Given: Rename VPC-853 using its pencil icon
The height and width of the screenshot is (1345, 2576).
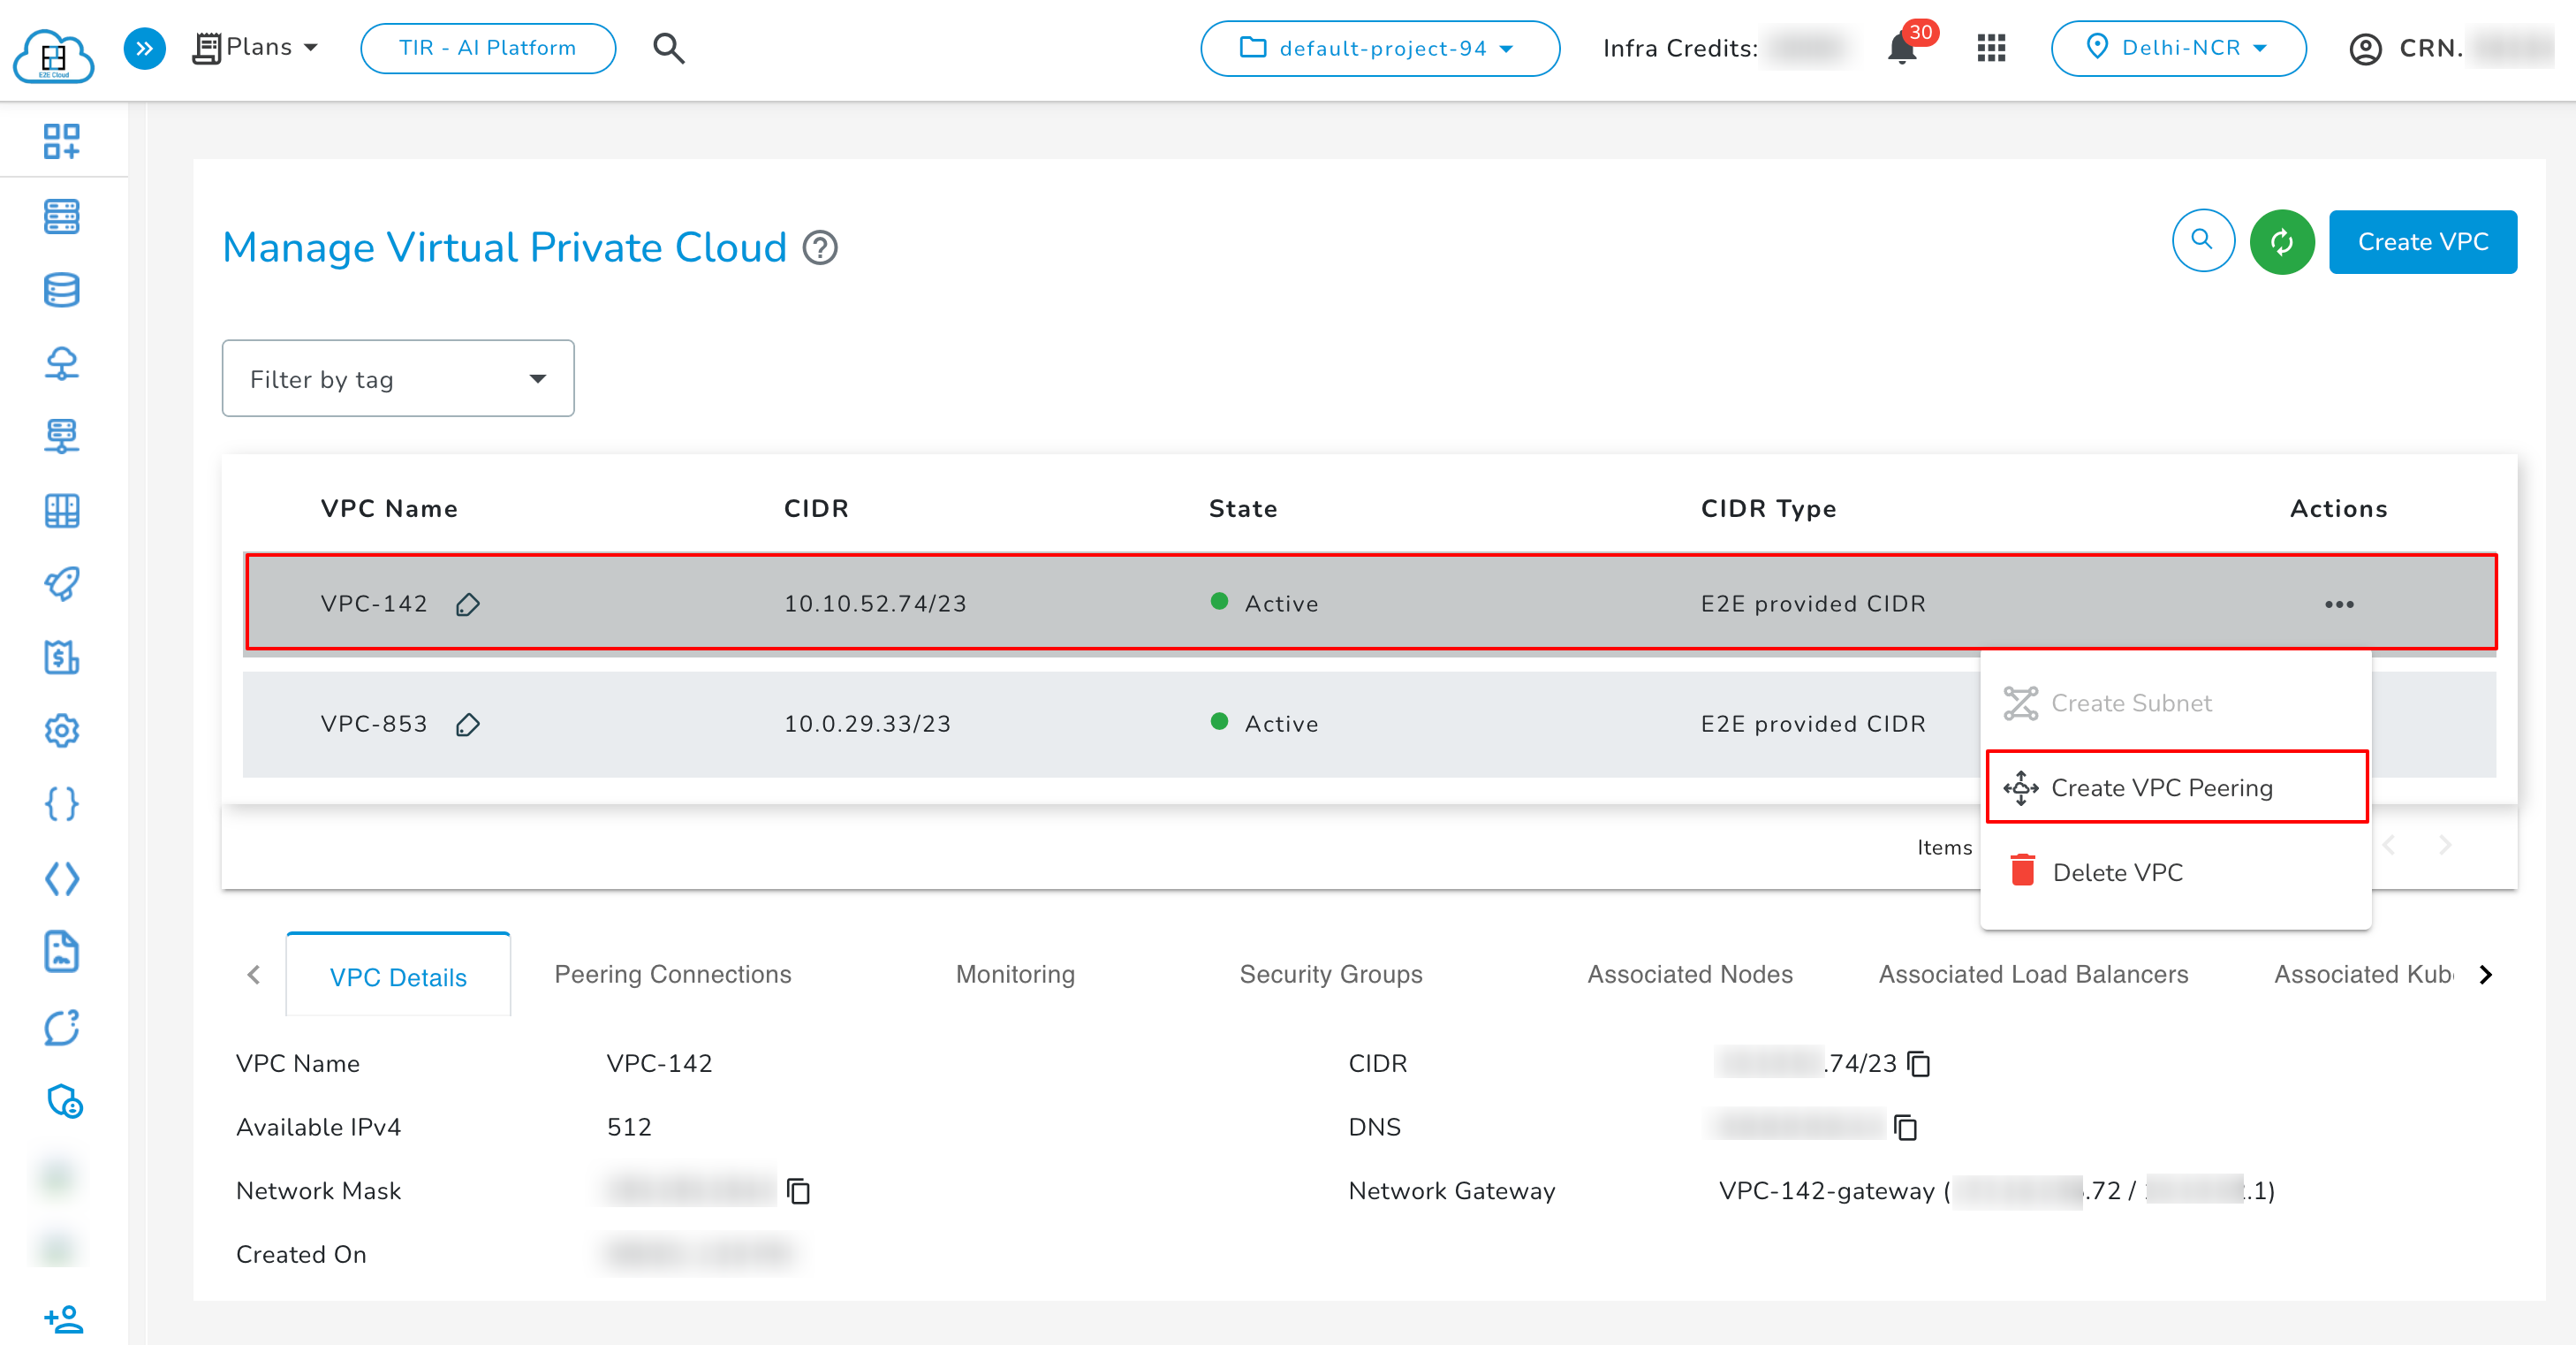Looking at the screenshot, I should click(468, 726).
